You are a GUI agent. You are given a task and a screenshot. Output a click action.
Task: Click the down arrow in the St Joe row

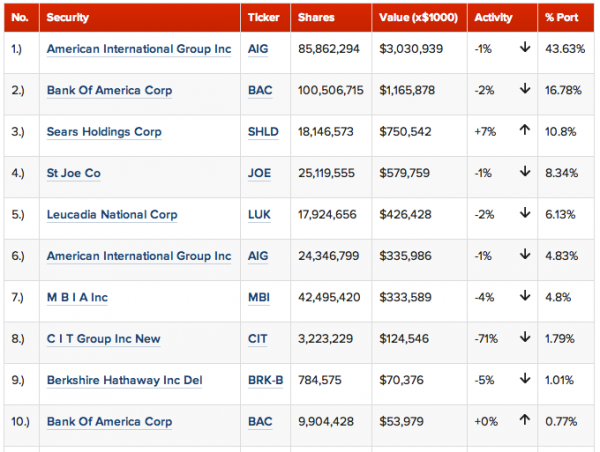click(524, 173)
